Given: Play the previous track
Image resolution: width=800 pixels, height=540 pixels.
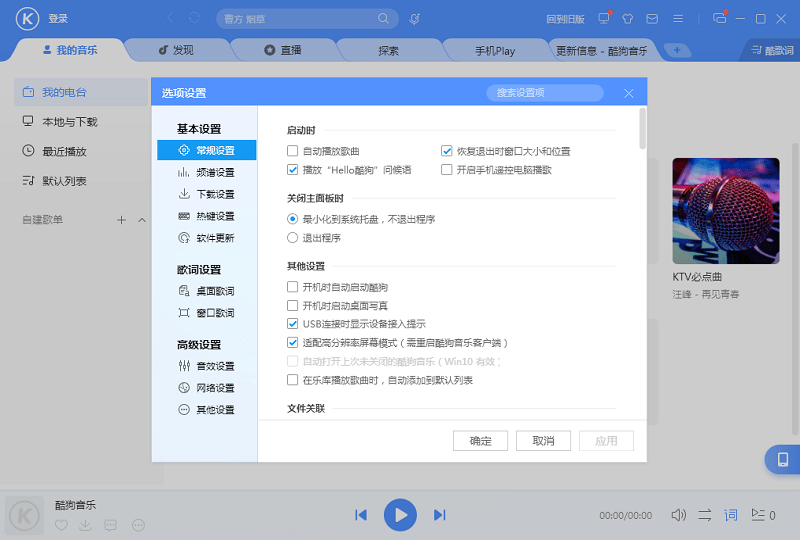Looking at the screenshot, I should (x=361, y=515).
